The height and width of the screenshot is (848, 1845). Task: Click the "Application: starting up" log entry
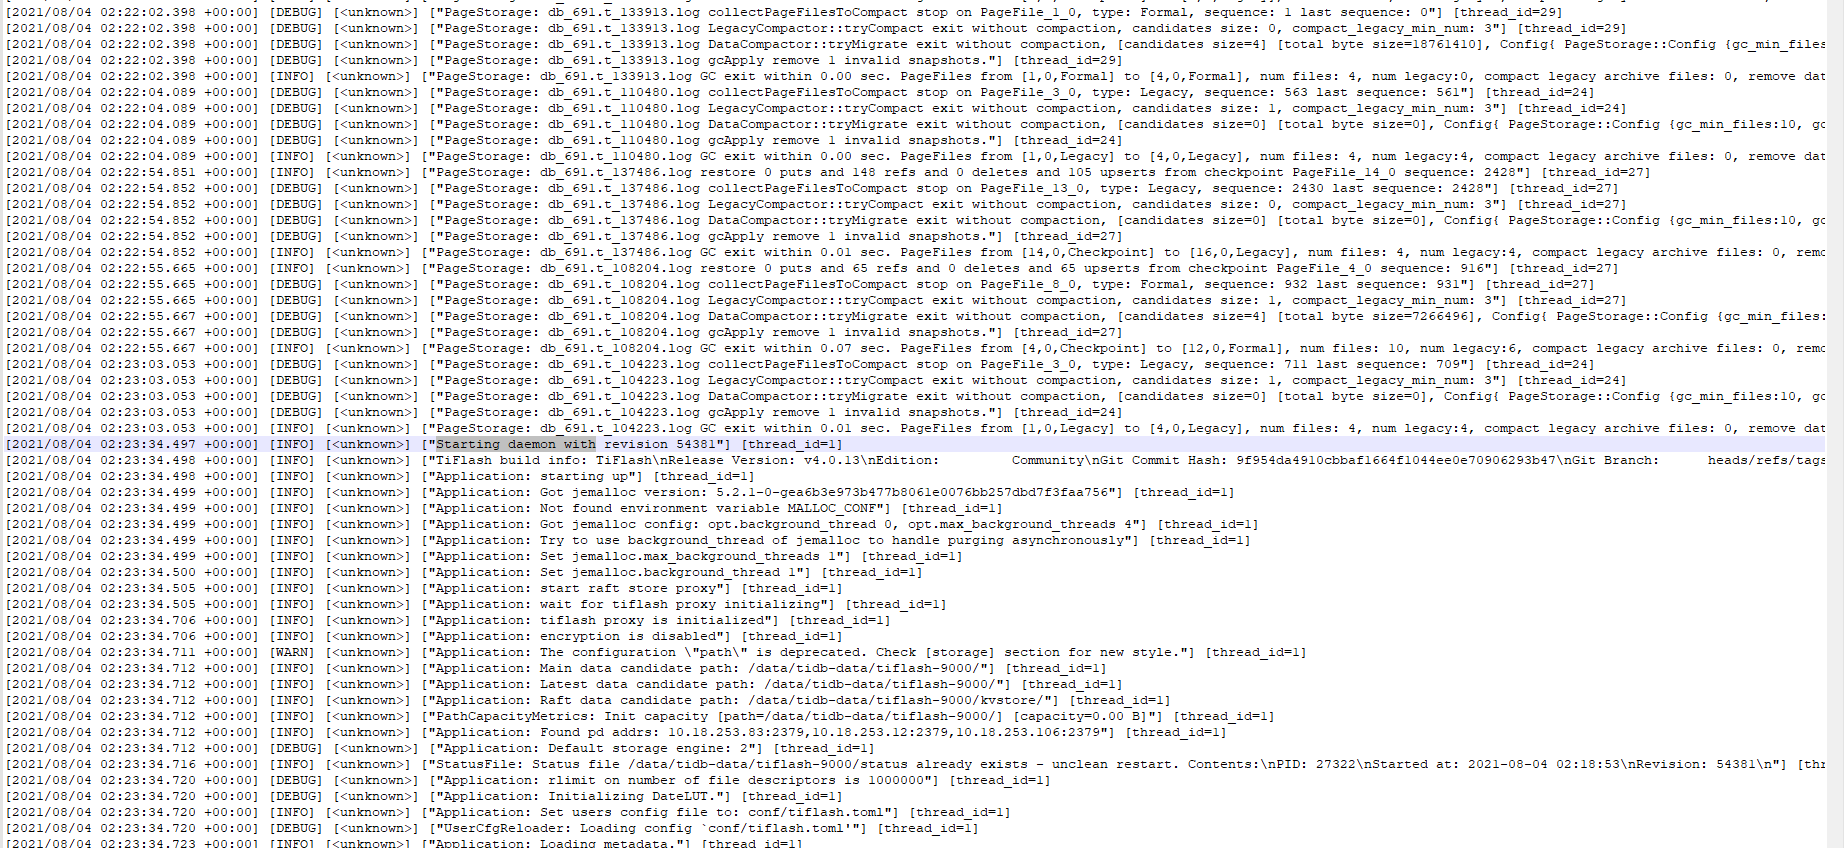pyautogui.click(x=380, y=476)
